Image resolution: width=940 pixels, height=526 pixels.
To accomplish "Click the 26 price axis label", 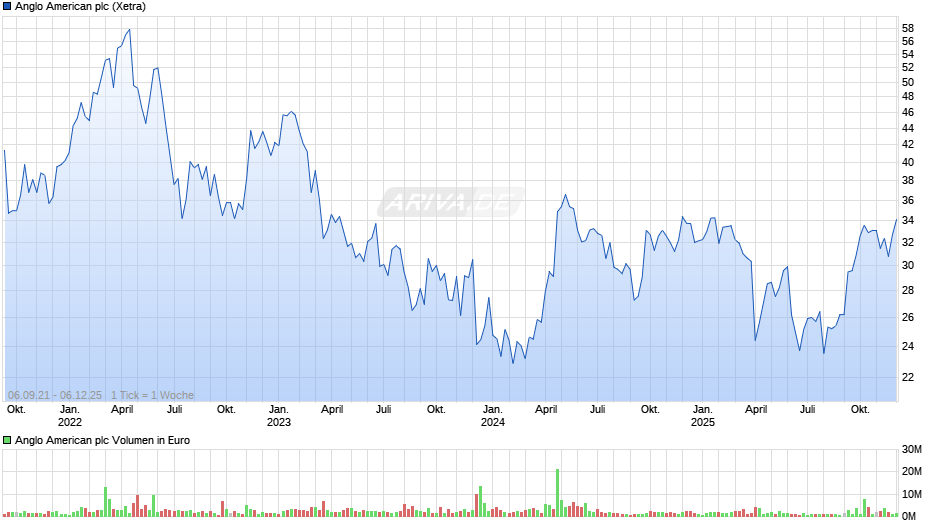I will 908,317.
